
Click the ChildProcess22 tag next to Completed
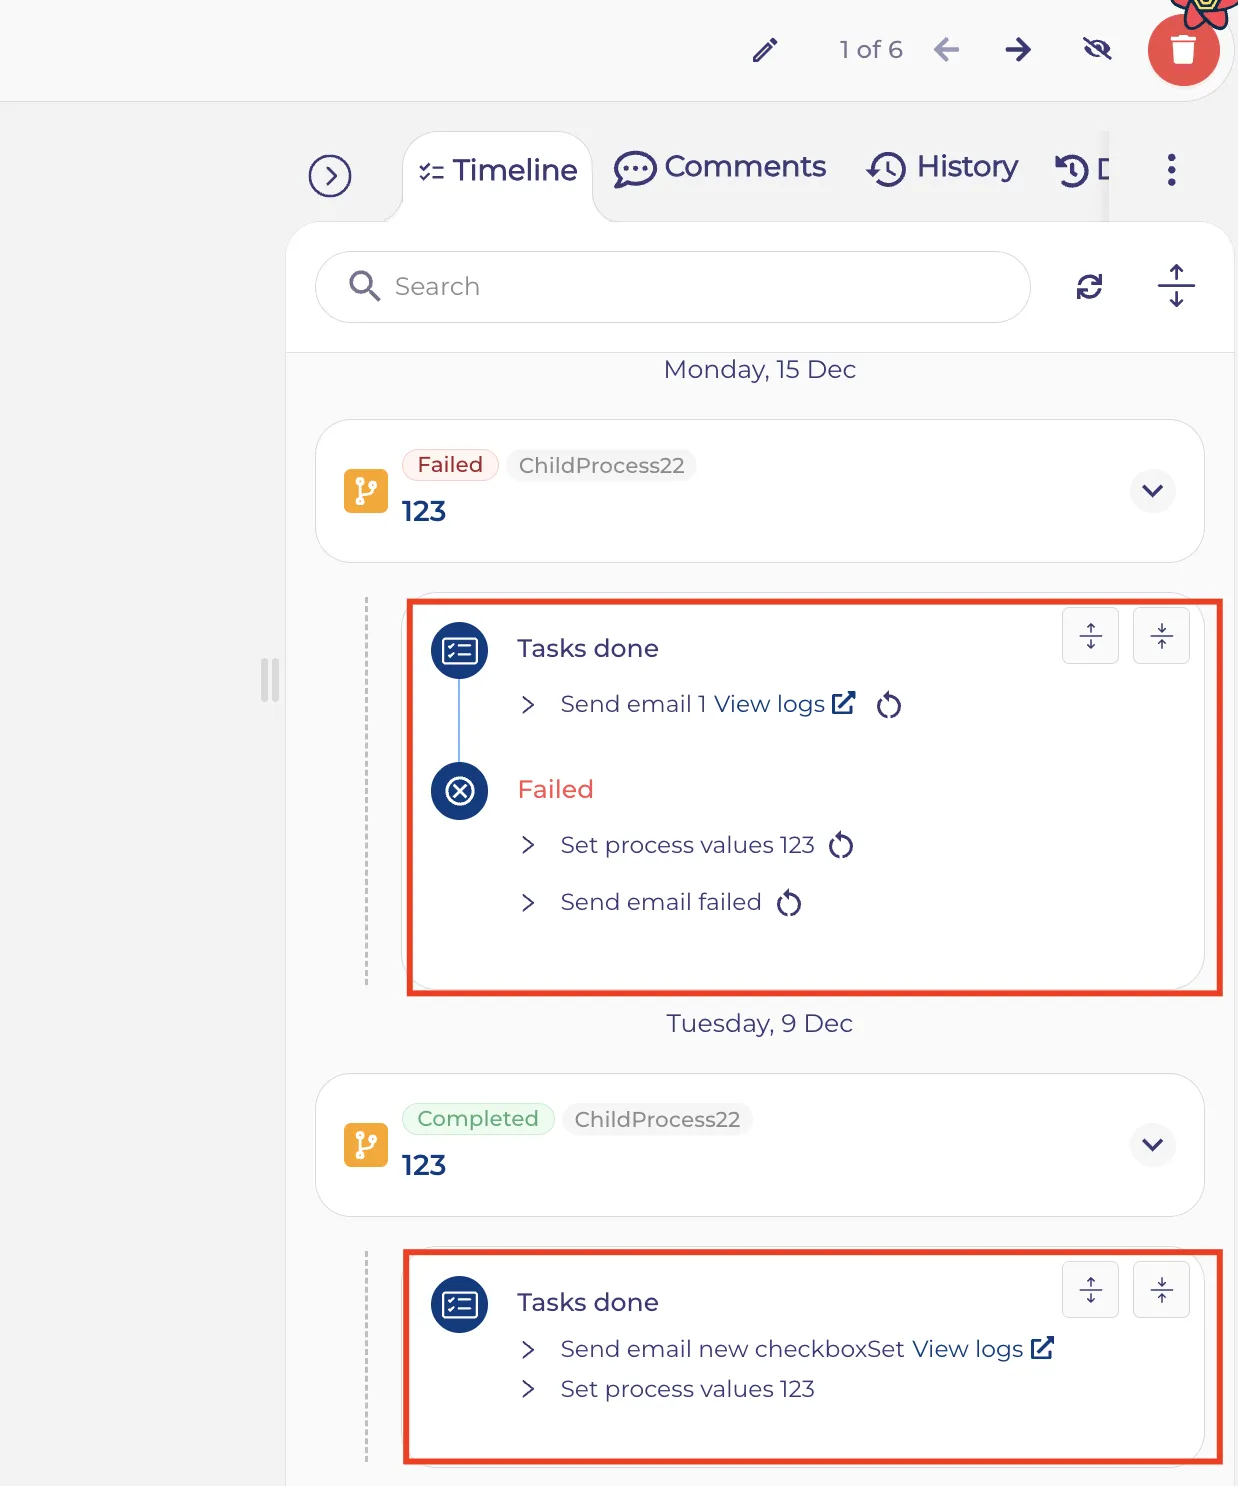pos(658,1119)
